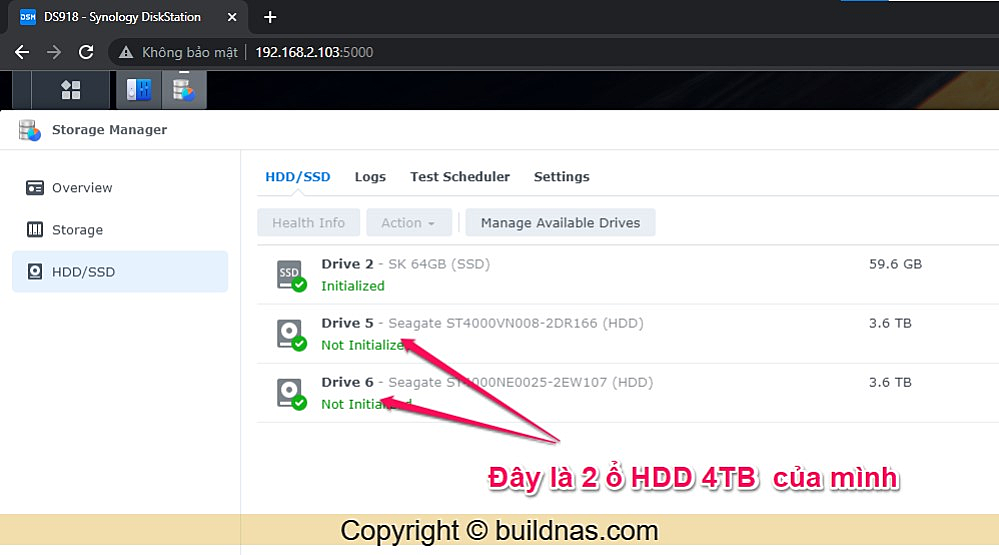The image size is (999, 555).
Task: Select the Drive 2 SSD icon
Action: click(291, 275)
